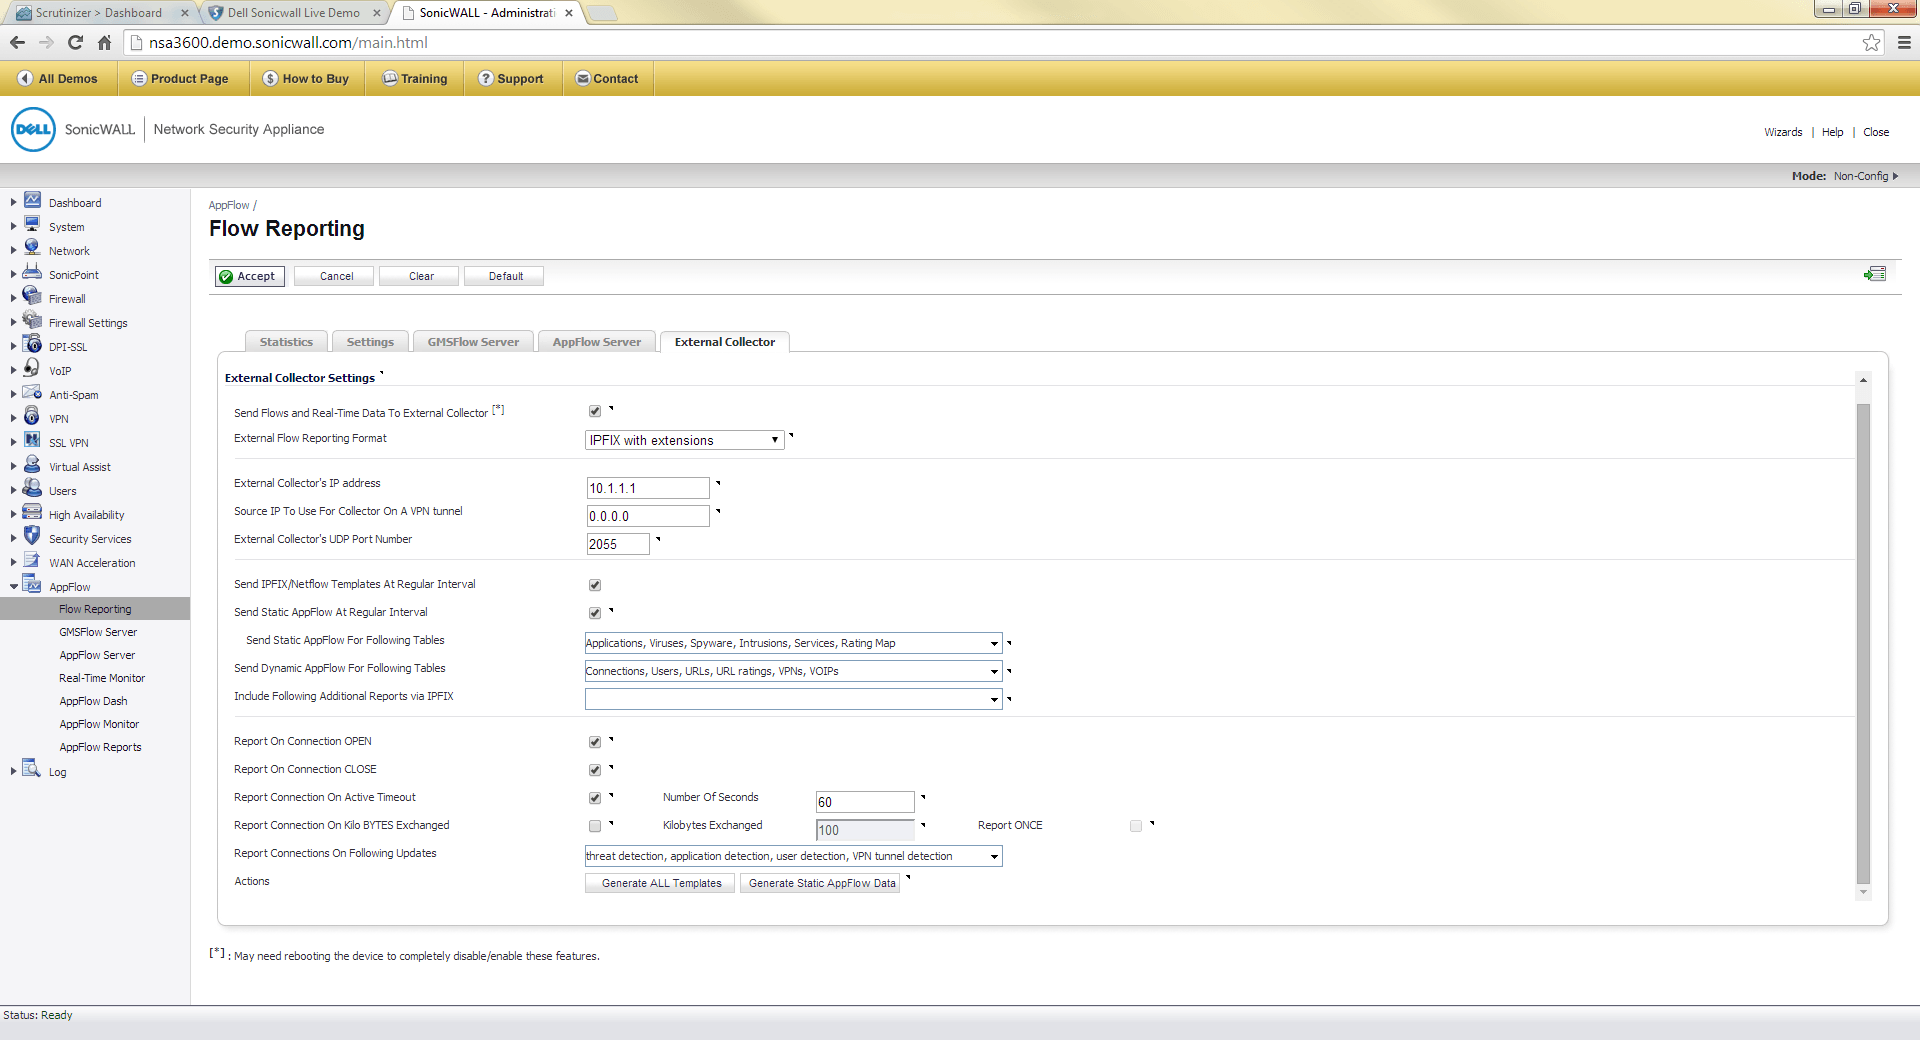This screenshot has width=1920, height=1040.
Task: Click External Collector's UDP Port Number field
Action: pyautogui.click(x=618, y=544)
